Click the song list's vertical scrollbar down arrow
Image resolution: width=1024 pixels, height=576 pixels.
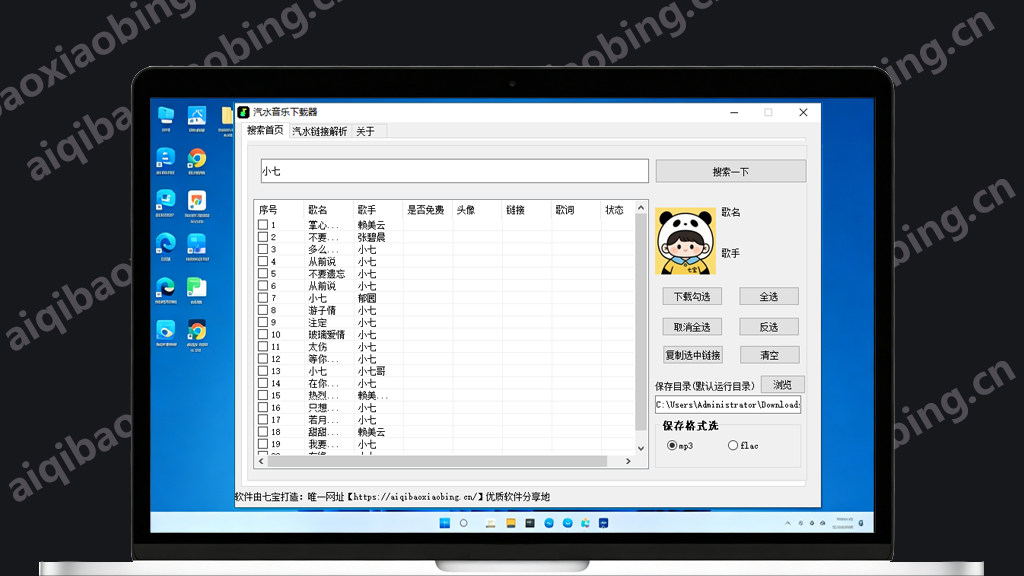[x=641, y=448]
